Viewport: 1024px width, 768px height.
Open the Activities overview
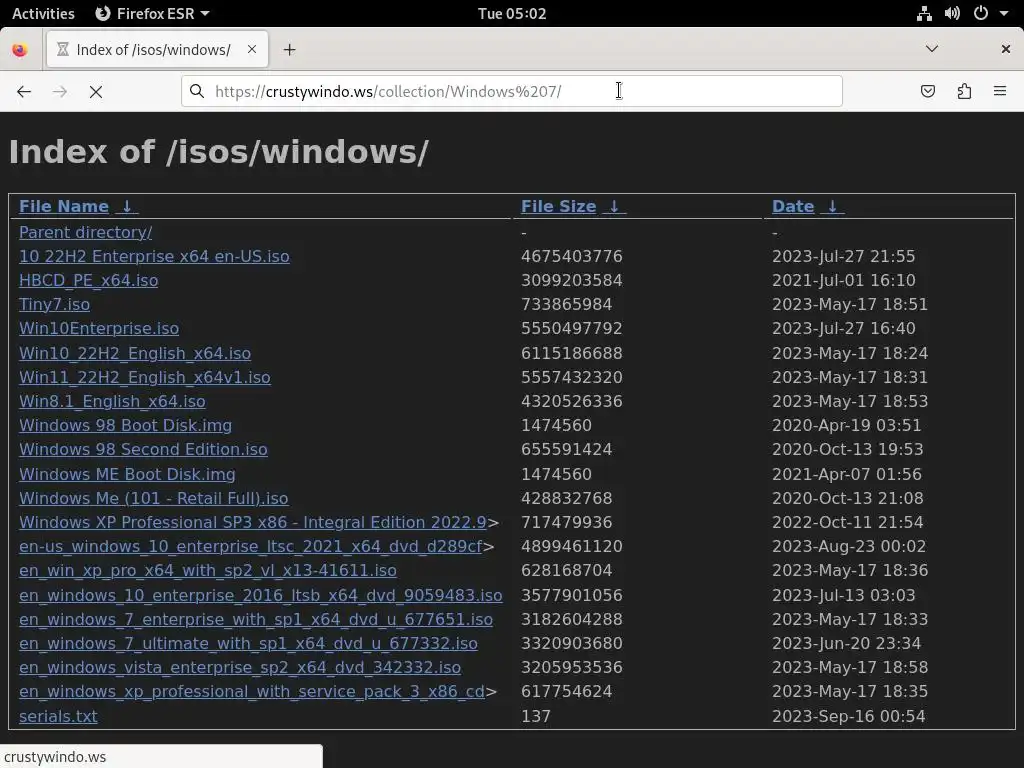(43, 13)
